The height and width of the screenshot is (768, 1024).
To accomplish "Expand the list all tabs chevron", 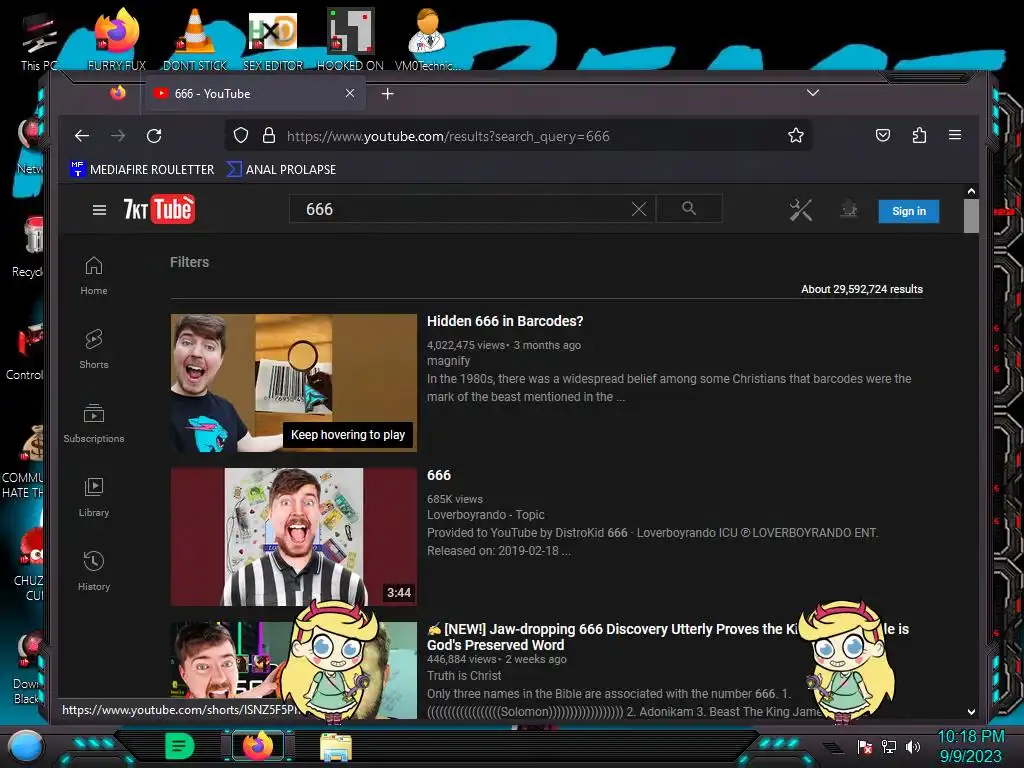I will pos(812,93).
